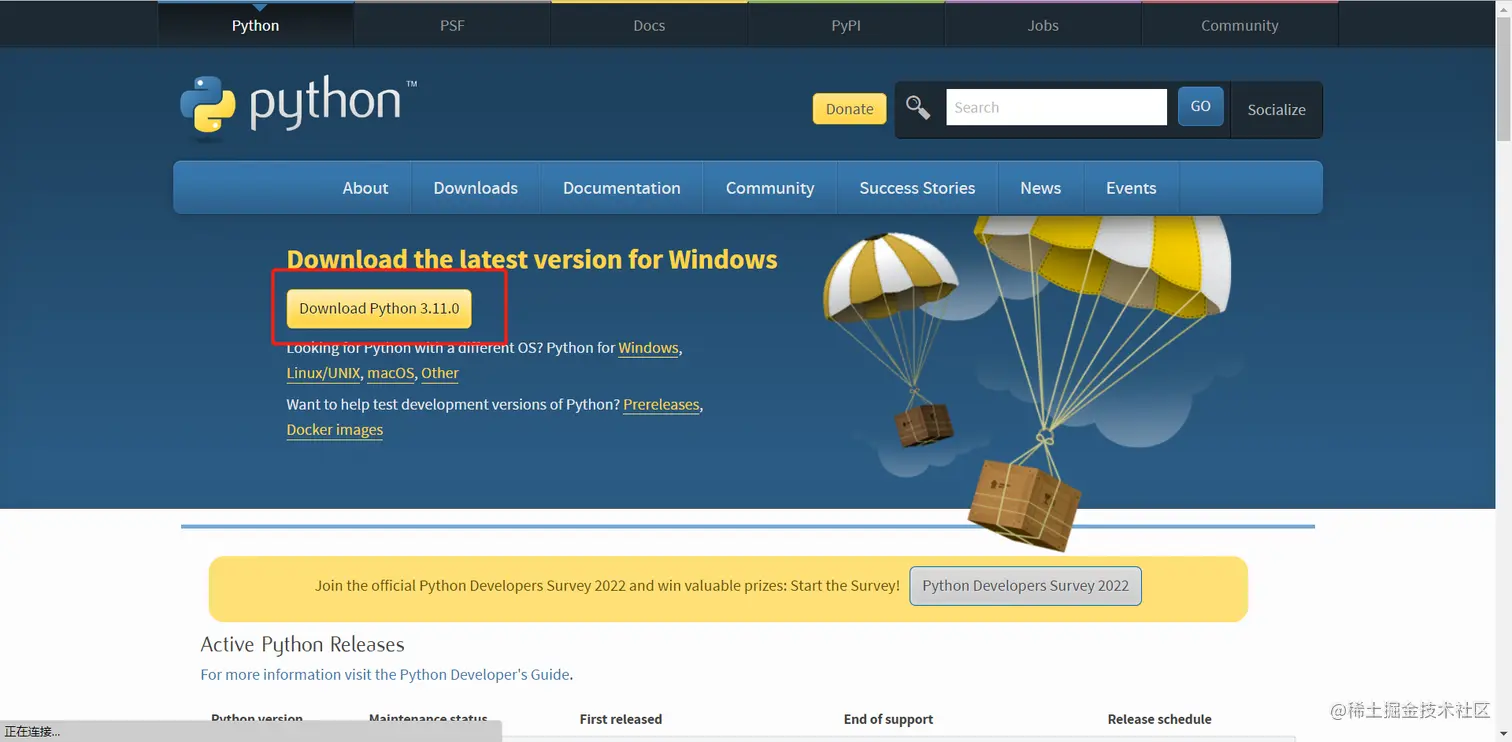The image size is (1512, 742).
Task: Follow the macOS link
Action: (390, 373)
